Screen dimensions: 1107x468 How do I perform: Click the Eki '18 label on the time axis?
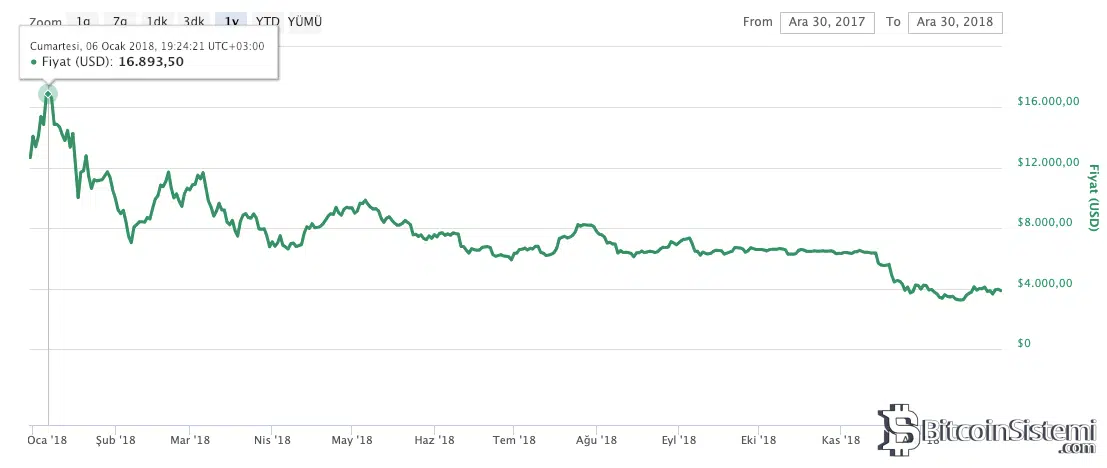(758, 440)
